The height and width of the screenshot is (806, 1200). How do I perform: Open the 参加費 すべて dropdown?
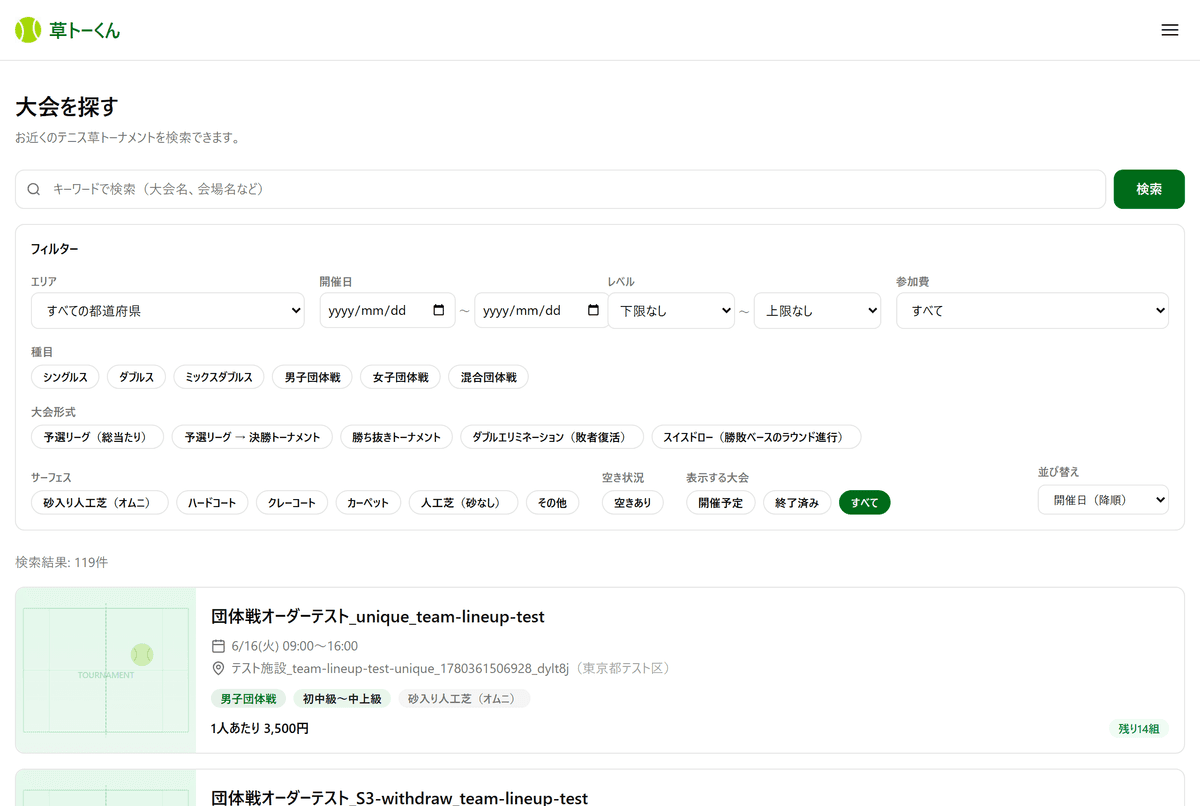click(x=1032, y=310)
